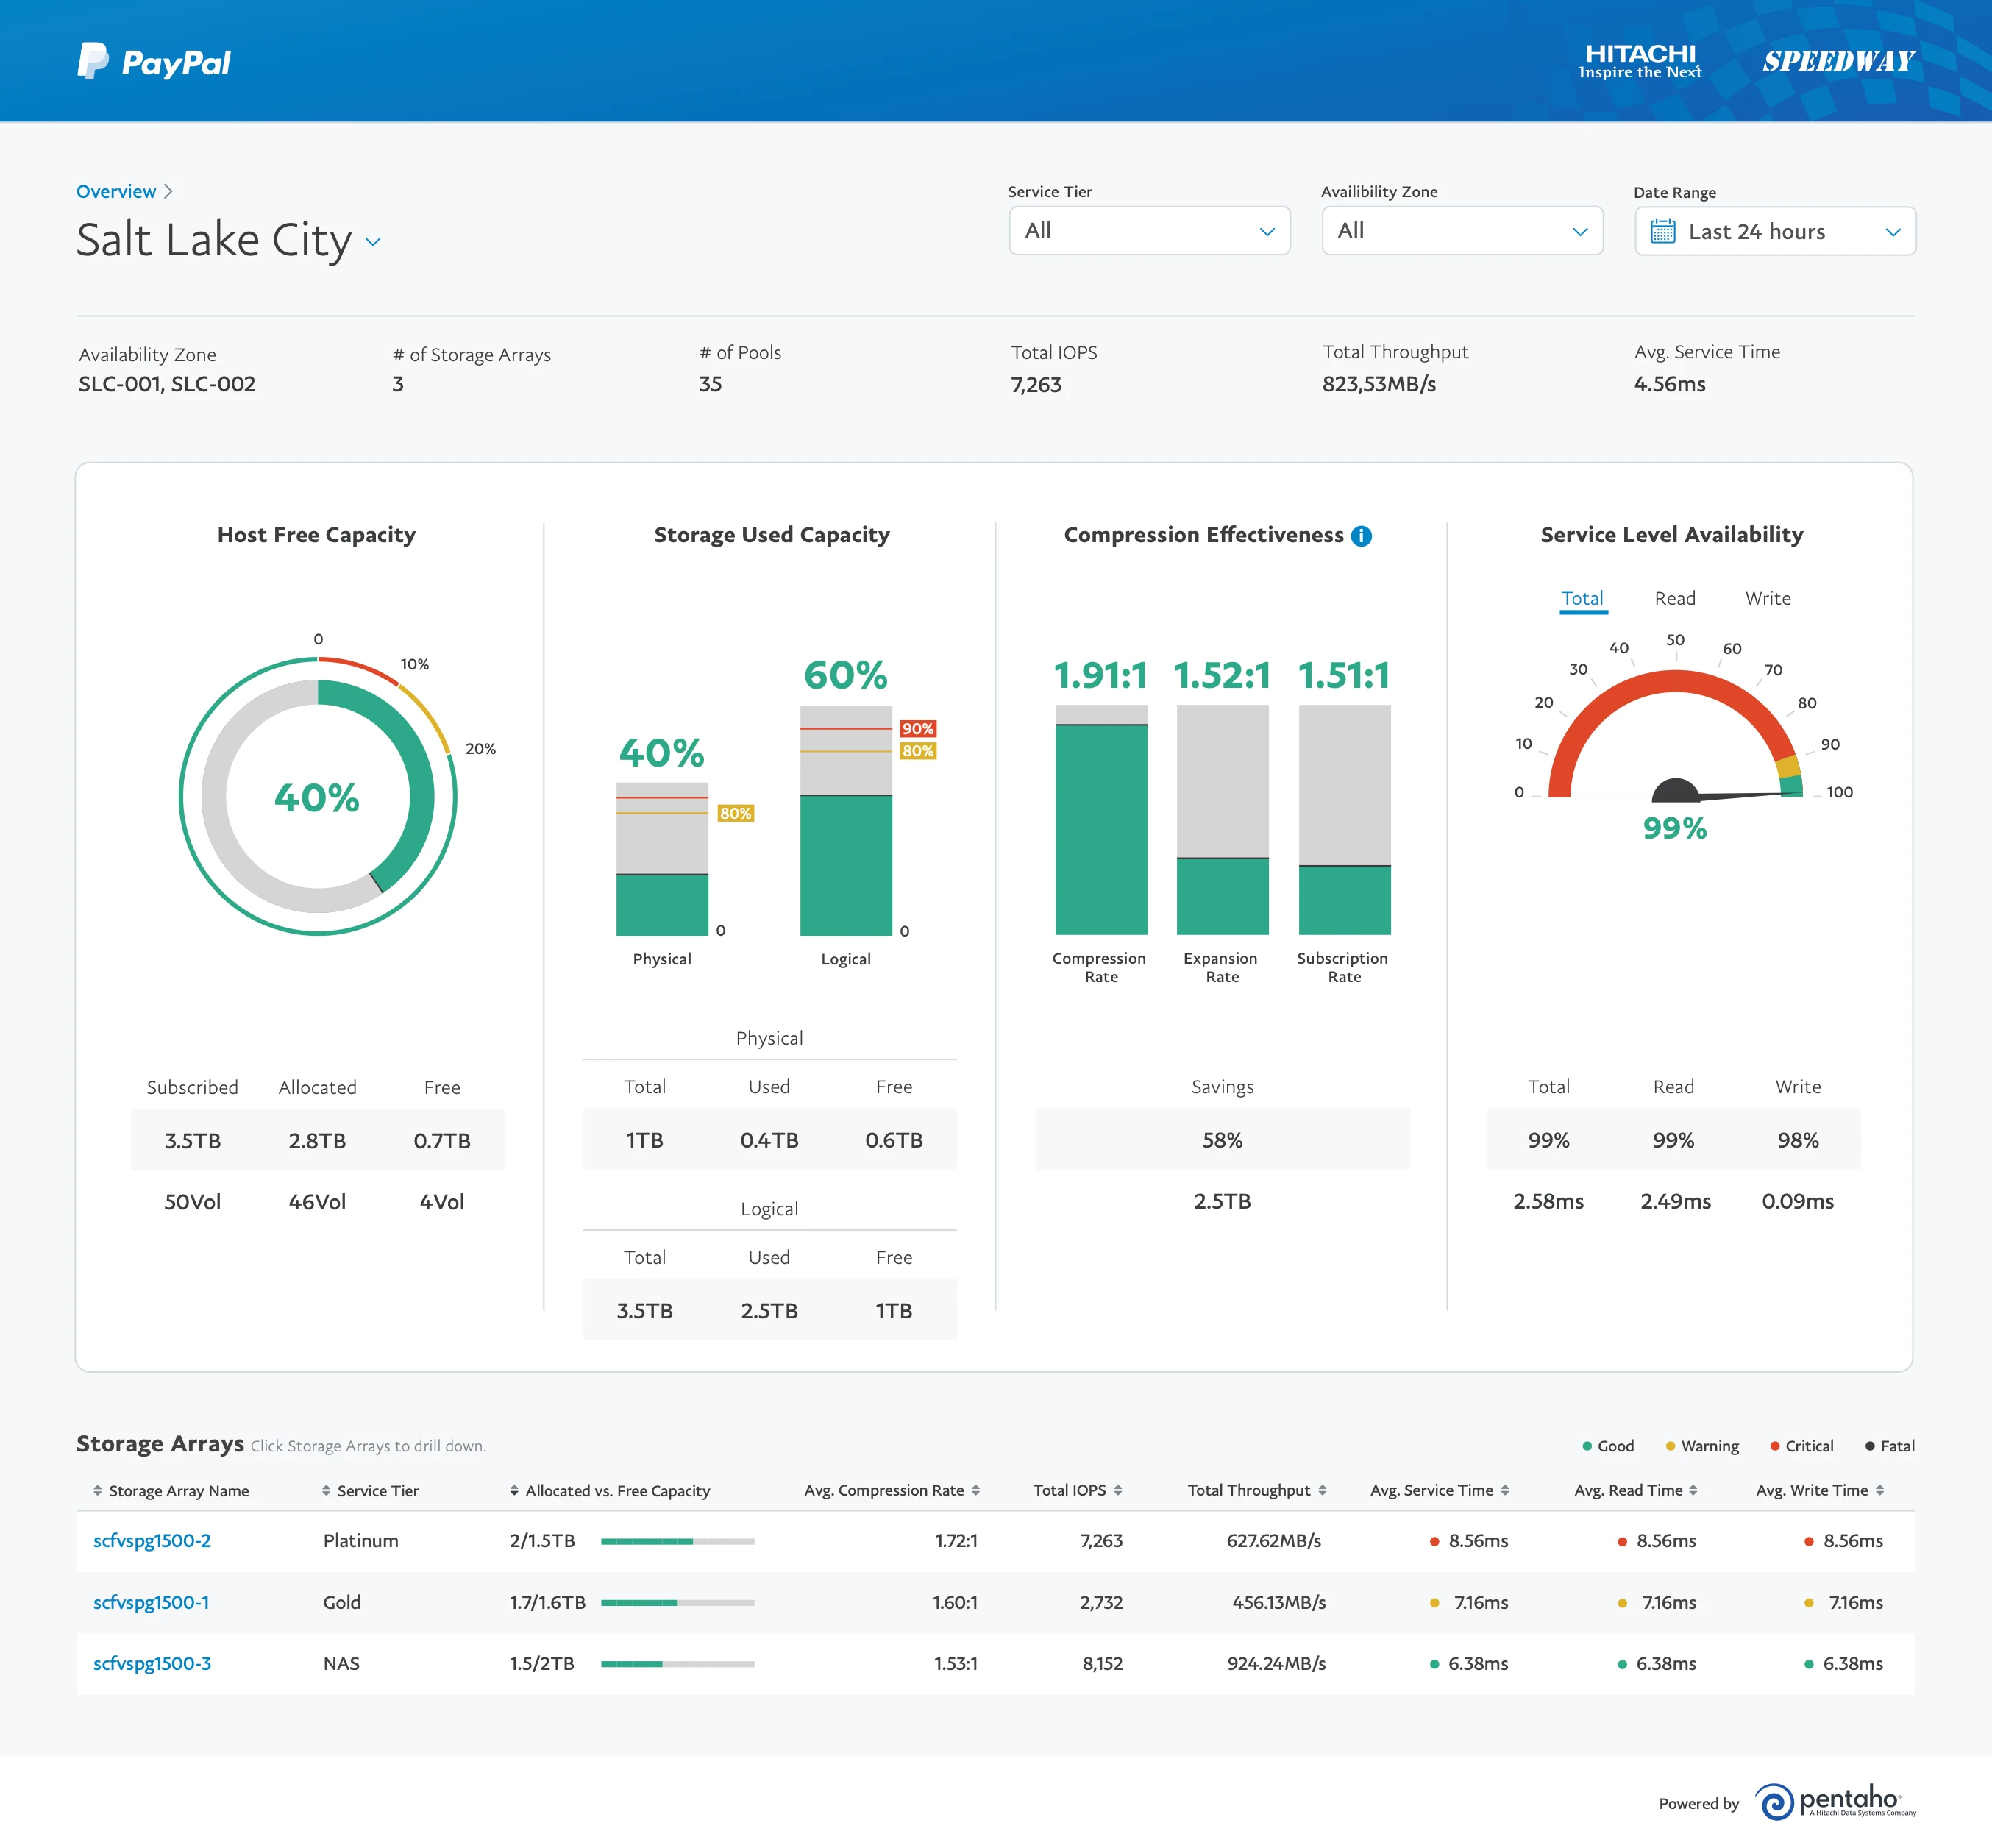The height and width of the screenshot is (1848, 1992).
Task: Click the PayPal logo
Action: tap(154, 62)
